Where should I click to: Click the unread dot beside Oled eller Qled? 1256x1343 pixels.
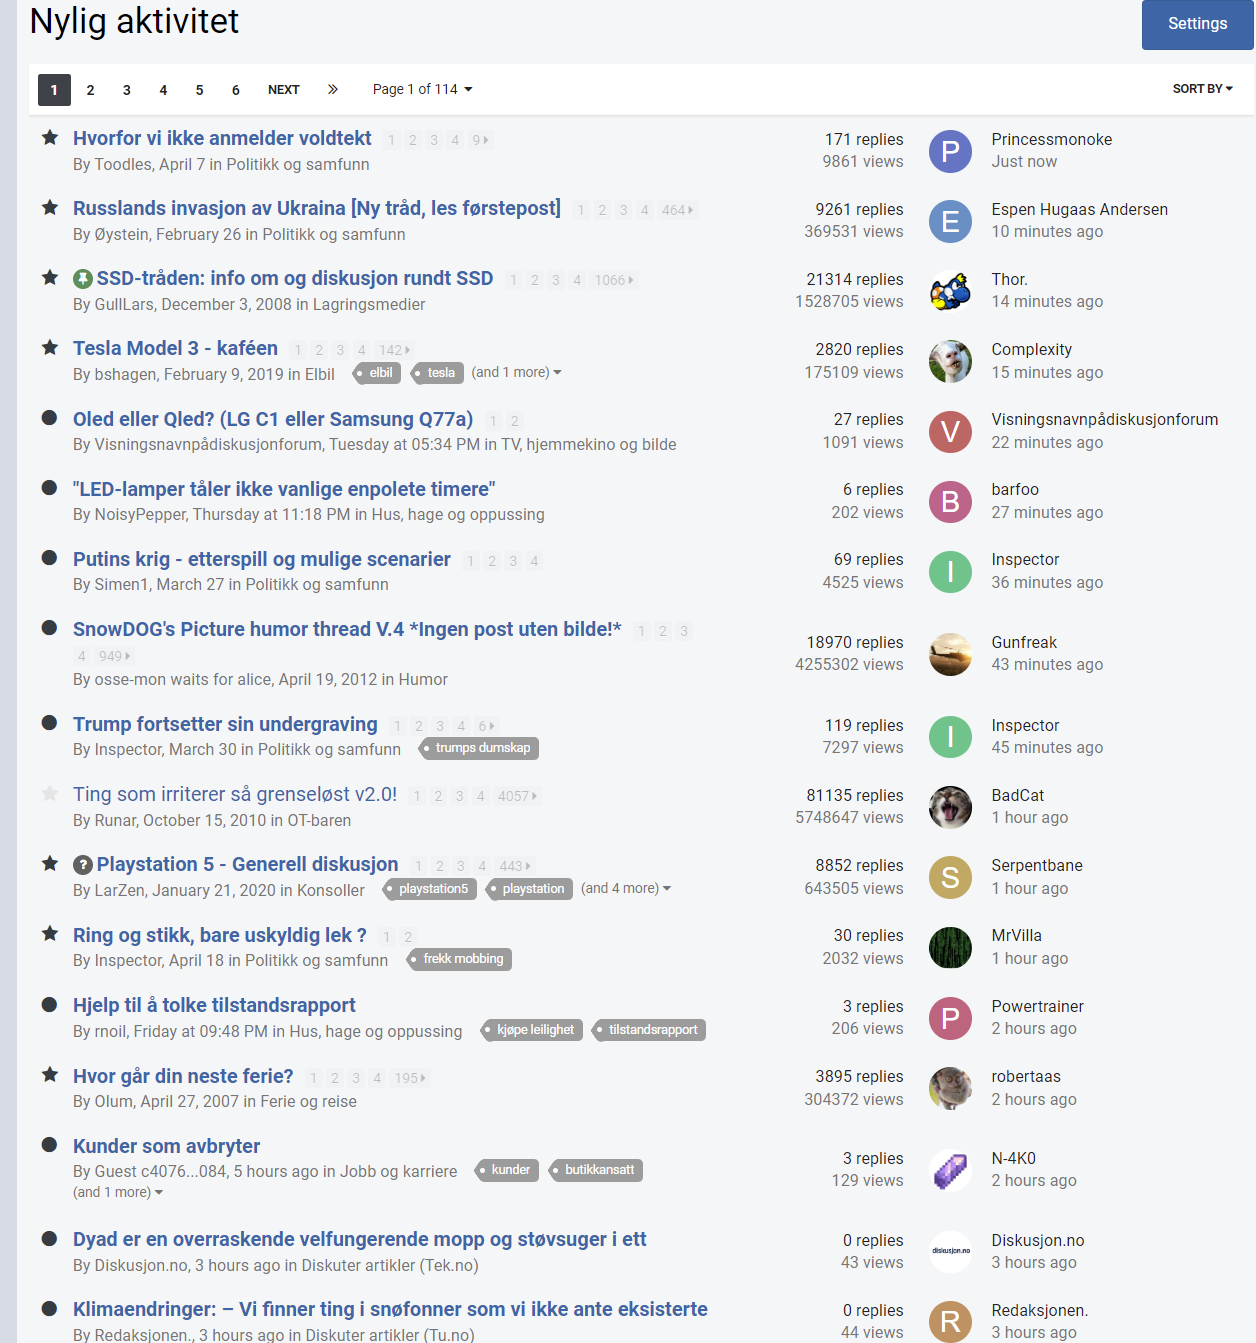coord(49,417)
